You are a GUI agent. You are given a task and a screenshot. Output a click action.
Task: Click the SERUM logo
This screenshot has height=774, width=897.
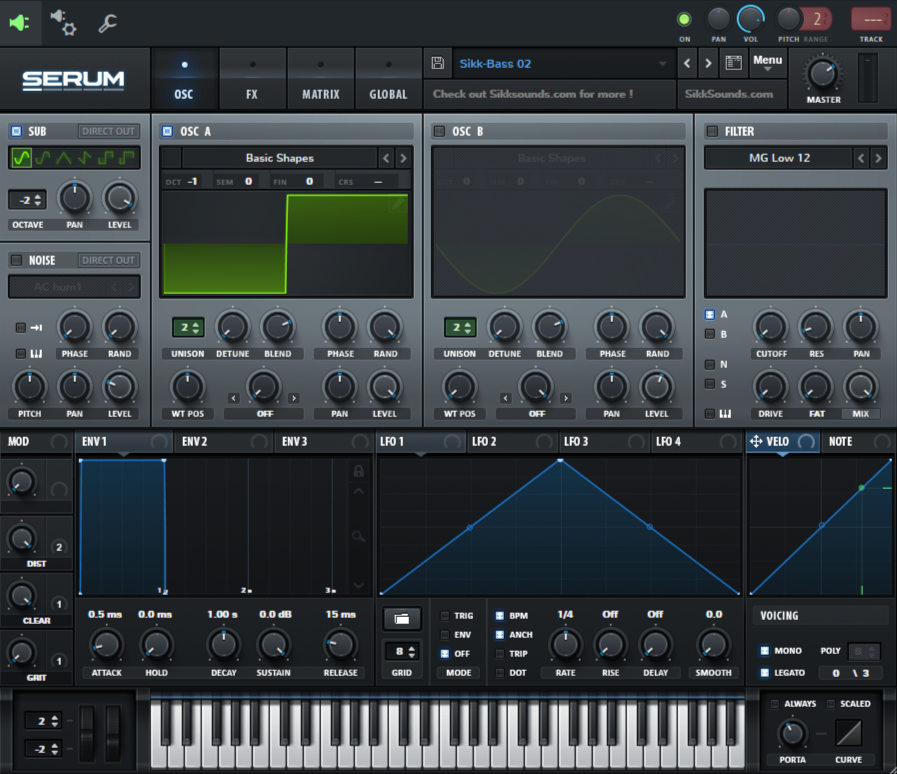tap(73, 80)
